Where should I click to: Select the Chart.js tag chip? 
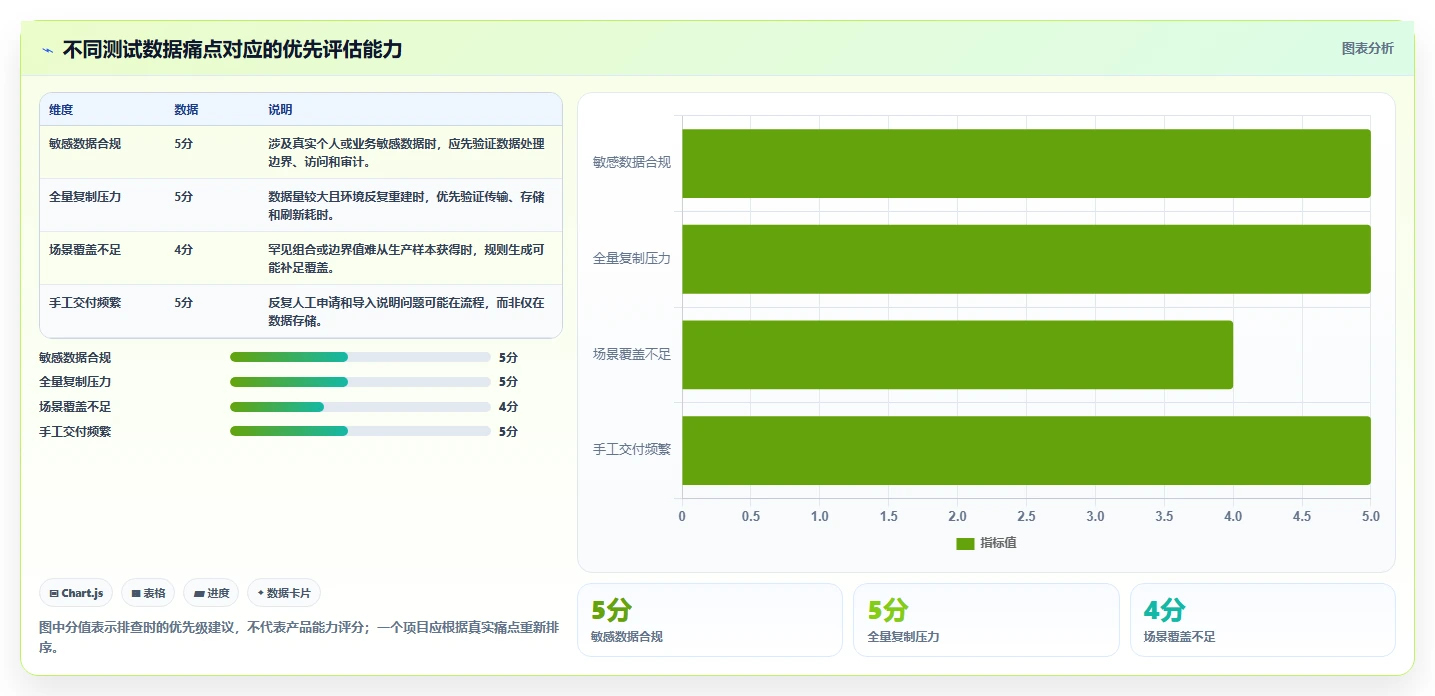click(x=77, y=593)
